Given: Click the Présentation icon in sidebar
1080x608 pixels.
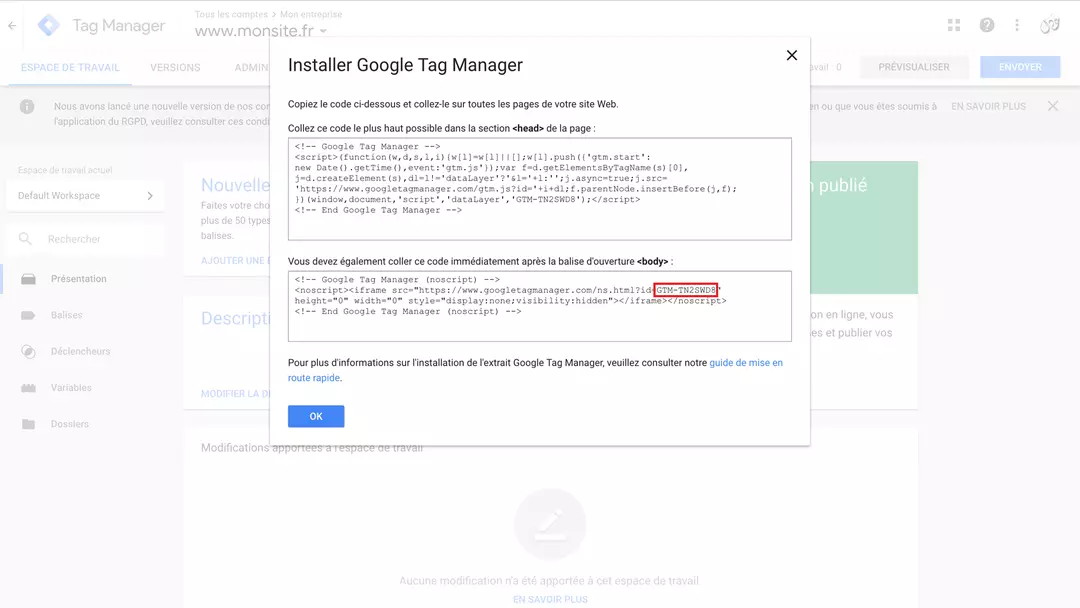Looking at the screenshot, I should (x=28, y=279).
